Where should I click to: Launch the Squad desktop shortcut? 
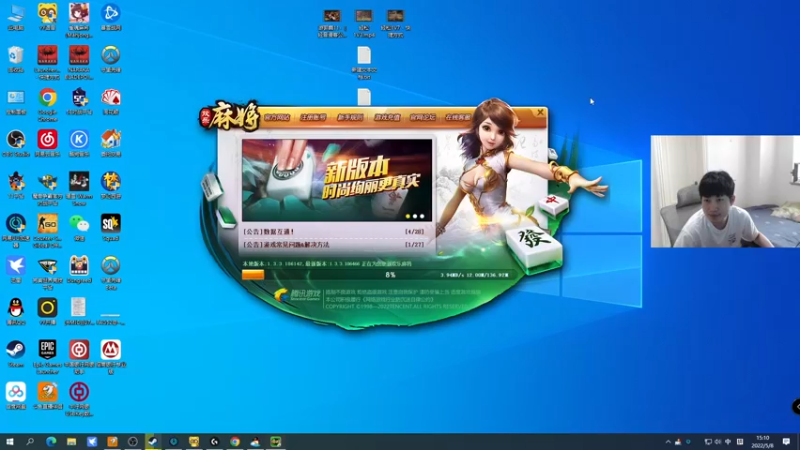tap(111, 224)
